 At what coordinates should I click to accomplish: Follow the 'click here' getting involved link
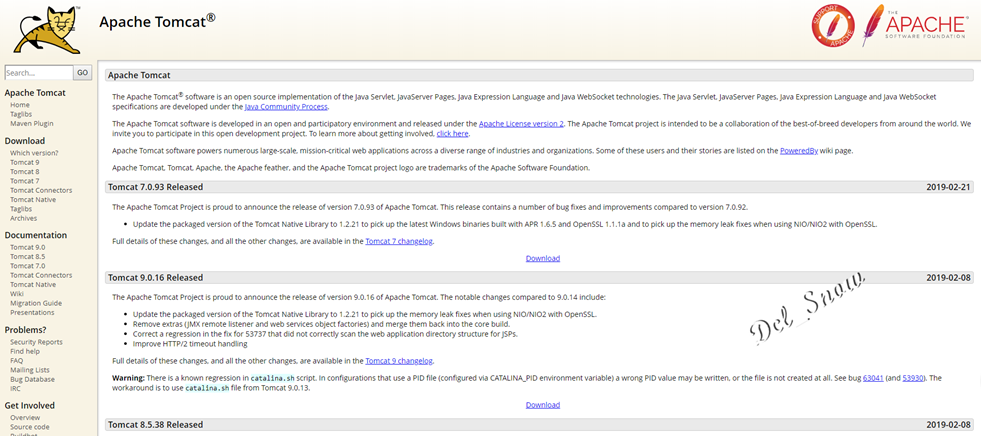pyautogui.click(x=452, y=134)
